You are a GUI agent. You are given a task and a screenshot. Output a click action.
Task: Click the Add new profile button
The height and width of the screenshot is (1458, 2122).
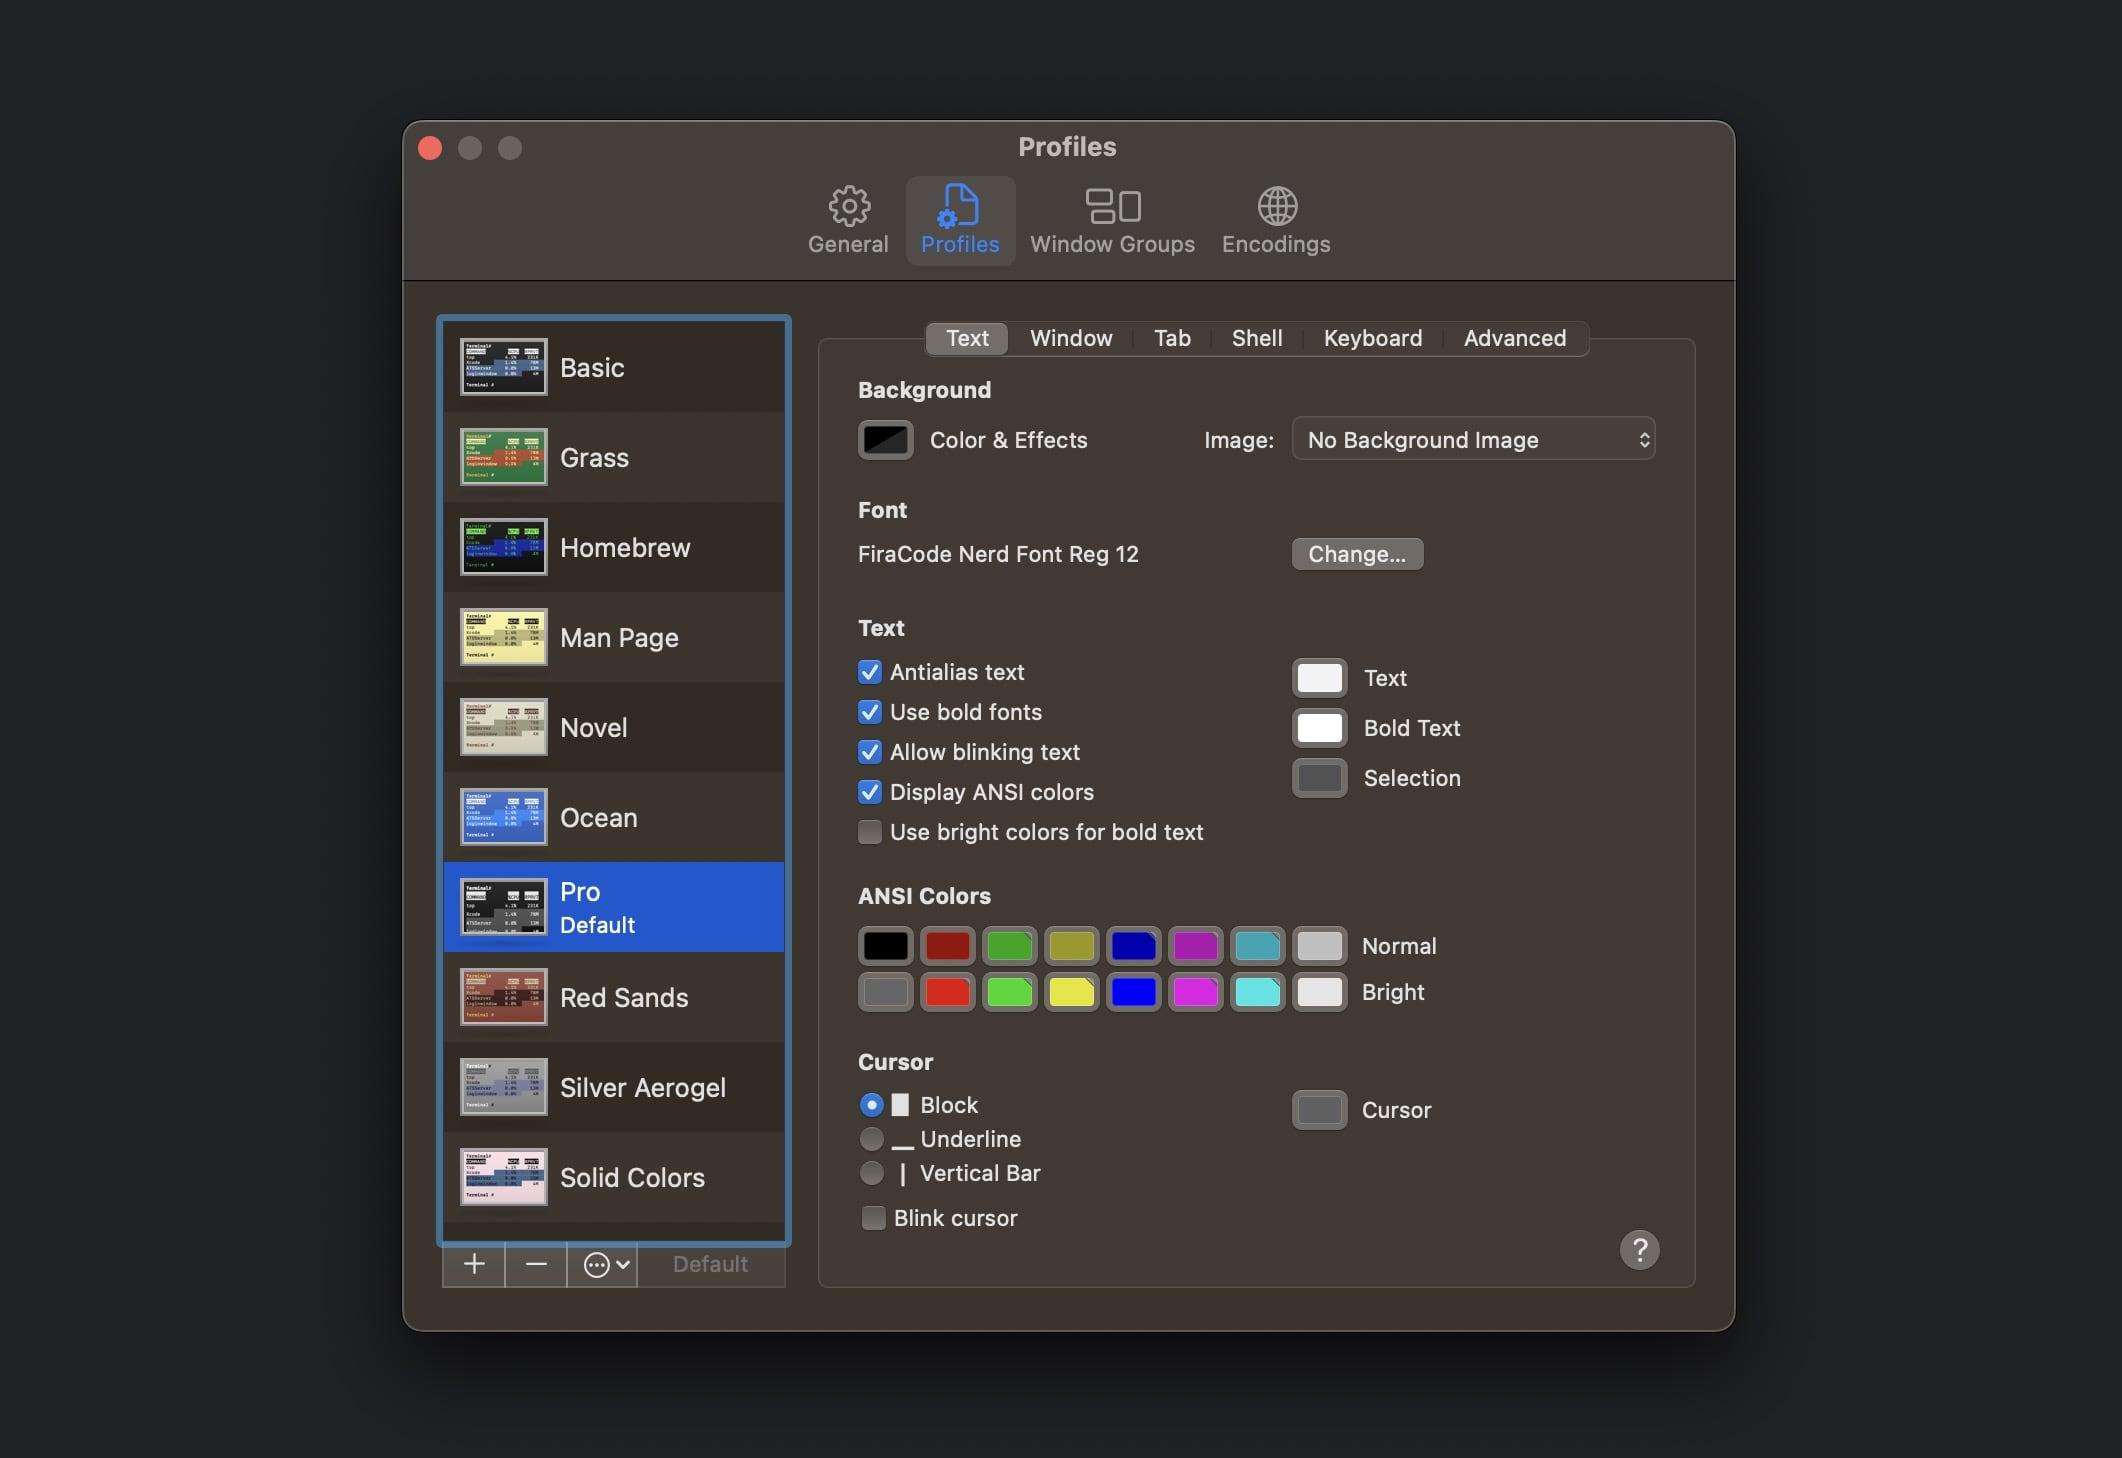point(474,1263)
